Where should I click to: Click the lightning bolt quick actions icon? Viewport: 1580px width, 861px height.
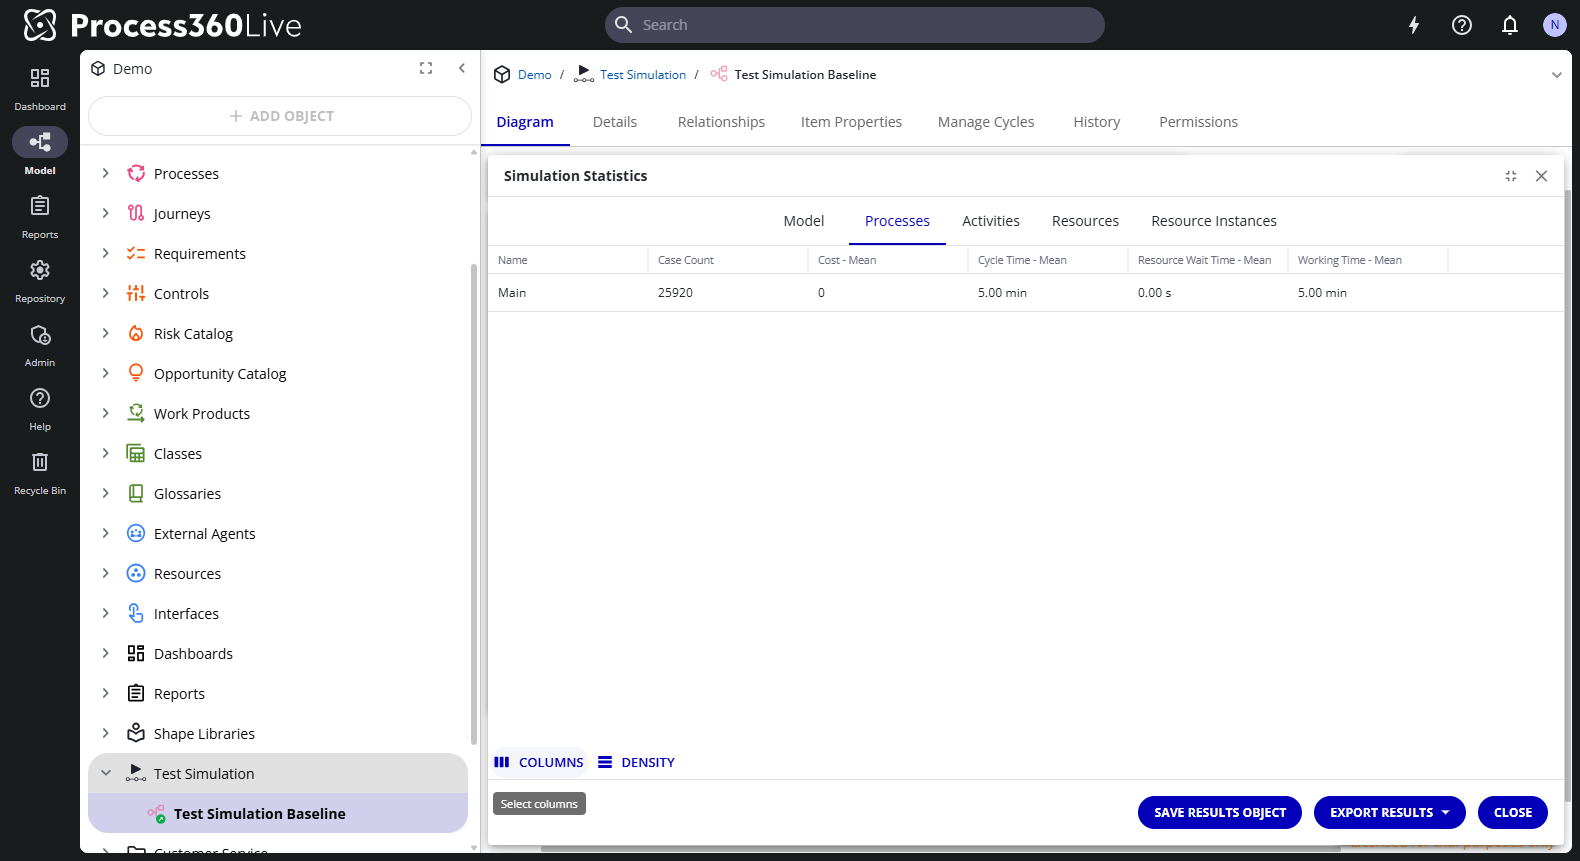click(x=1414, y=25)
